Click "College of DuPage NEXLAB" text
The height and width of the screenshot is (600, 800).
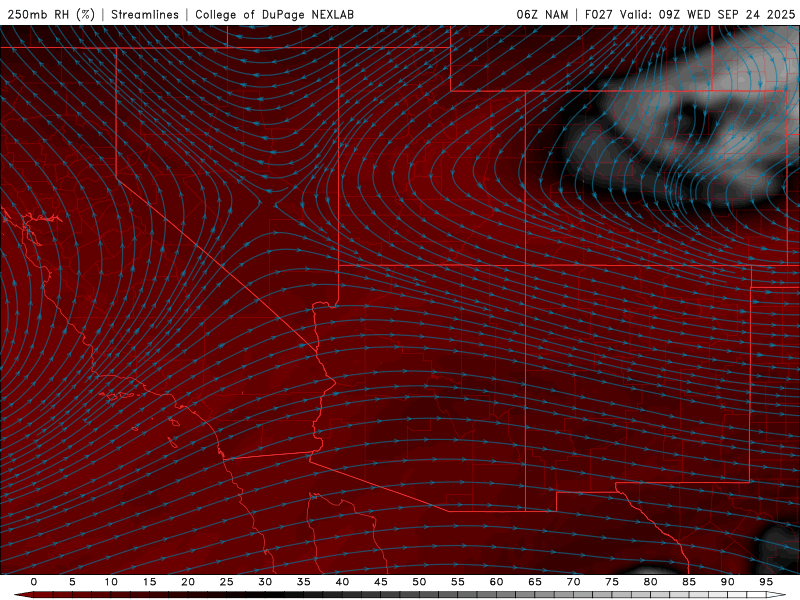274,14
